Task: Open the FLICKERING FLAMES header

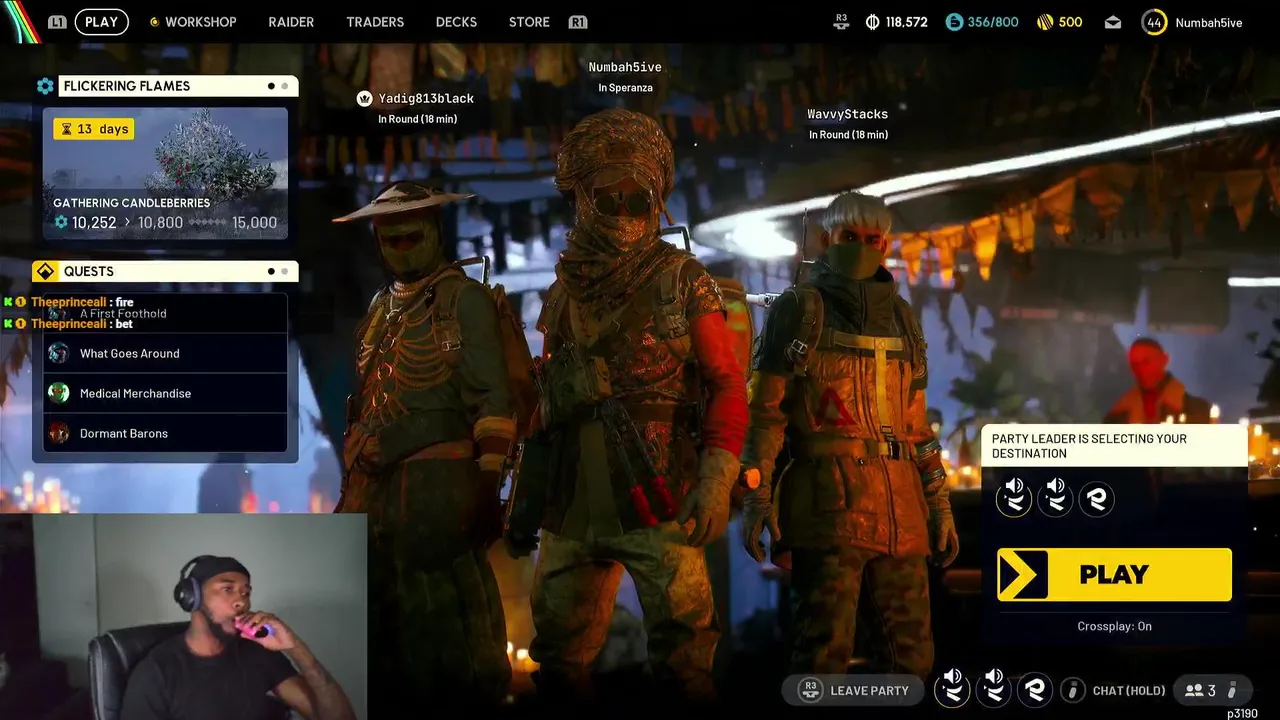Action: 178,86
